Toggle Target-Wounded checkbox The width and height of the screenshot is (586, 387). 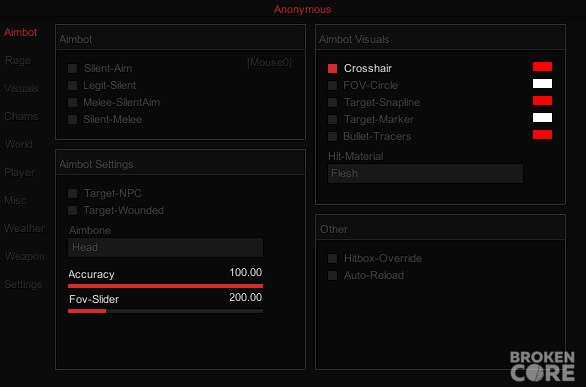tap(73, 211)
